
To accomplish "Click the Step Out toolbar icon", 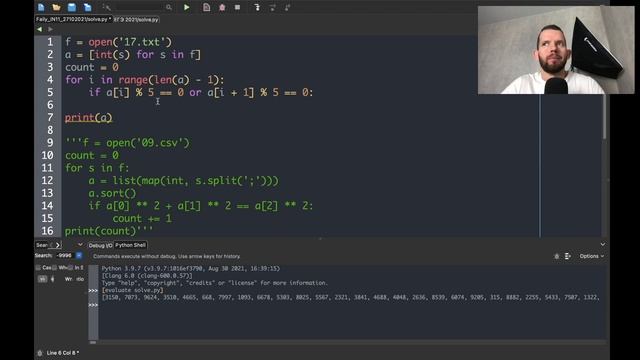I will [288, 7].
